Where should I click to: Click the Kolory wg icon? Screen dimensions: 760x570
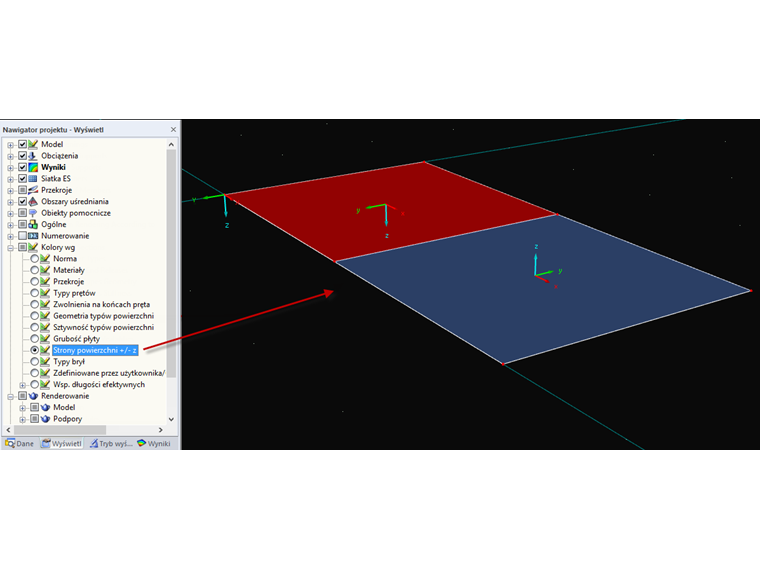click(x=33, y=247)
